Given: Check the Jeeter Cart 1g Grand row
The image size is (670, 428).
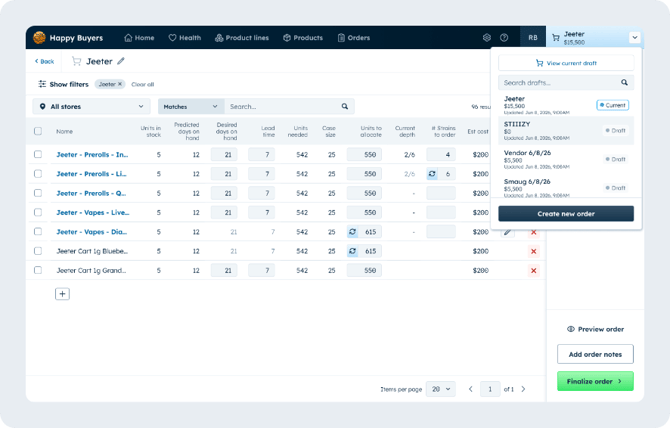Looking at the screenshot, I should (38, 270).
